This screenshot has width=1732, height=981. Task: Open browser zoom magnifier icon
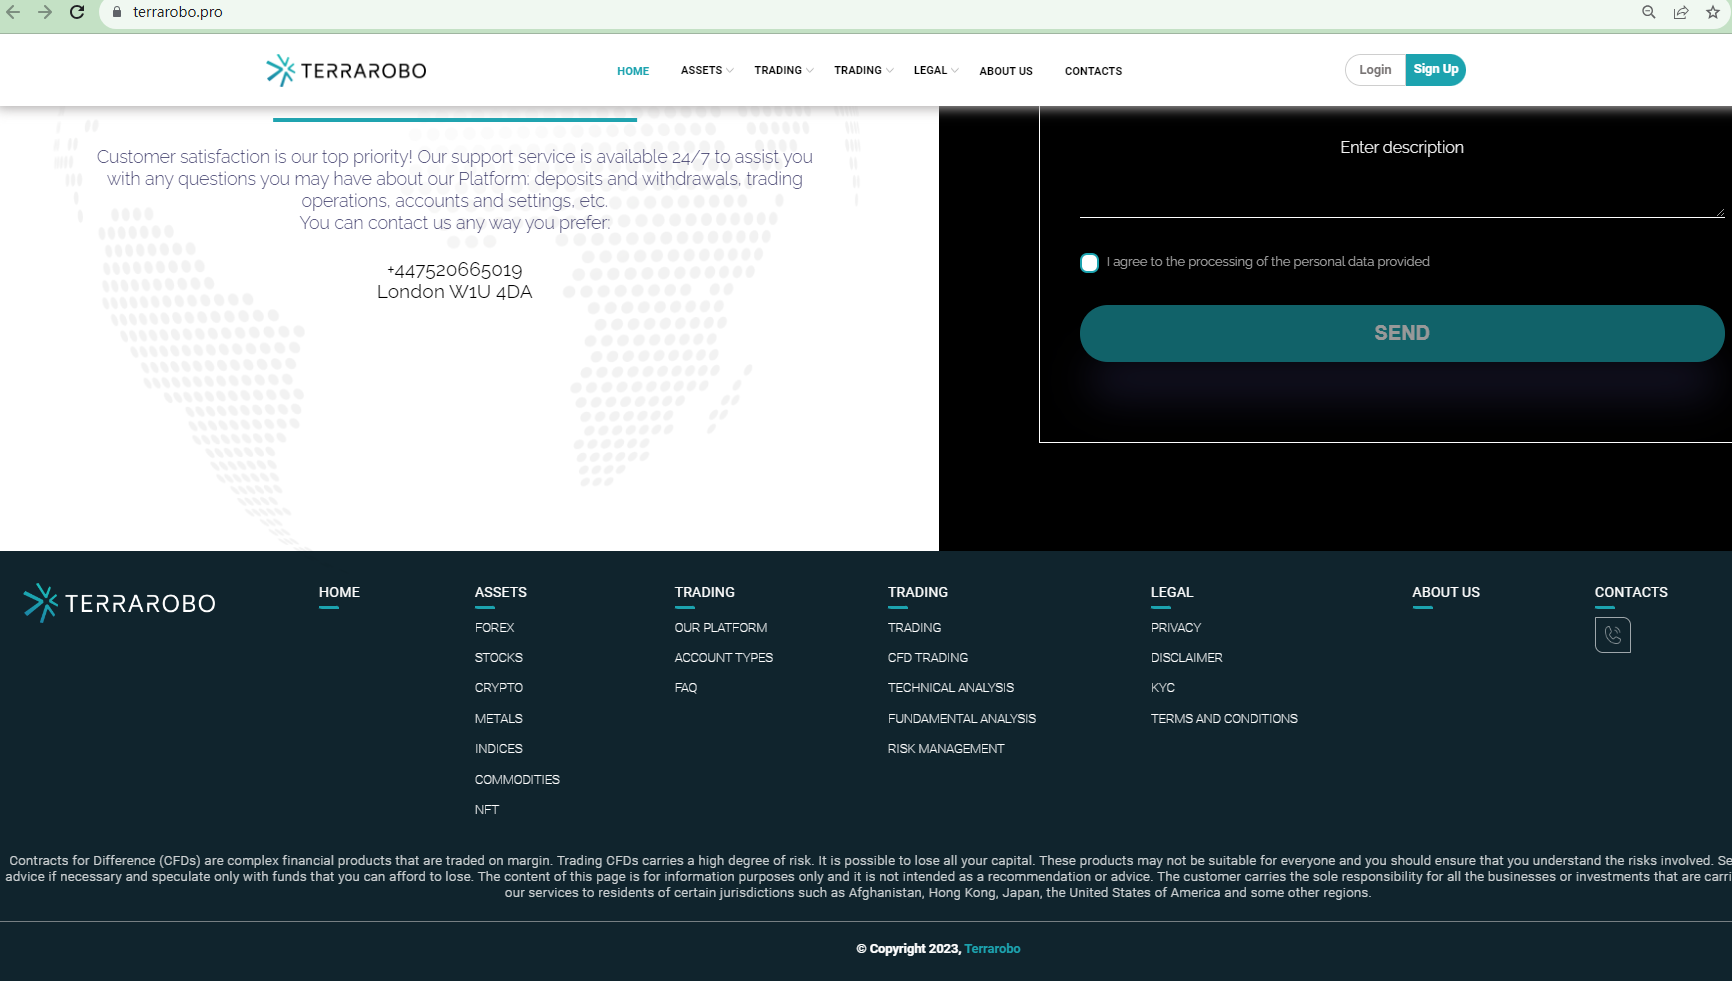pos(1649,12)
